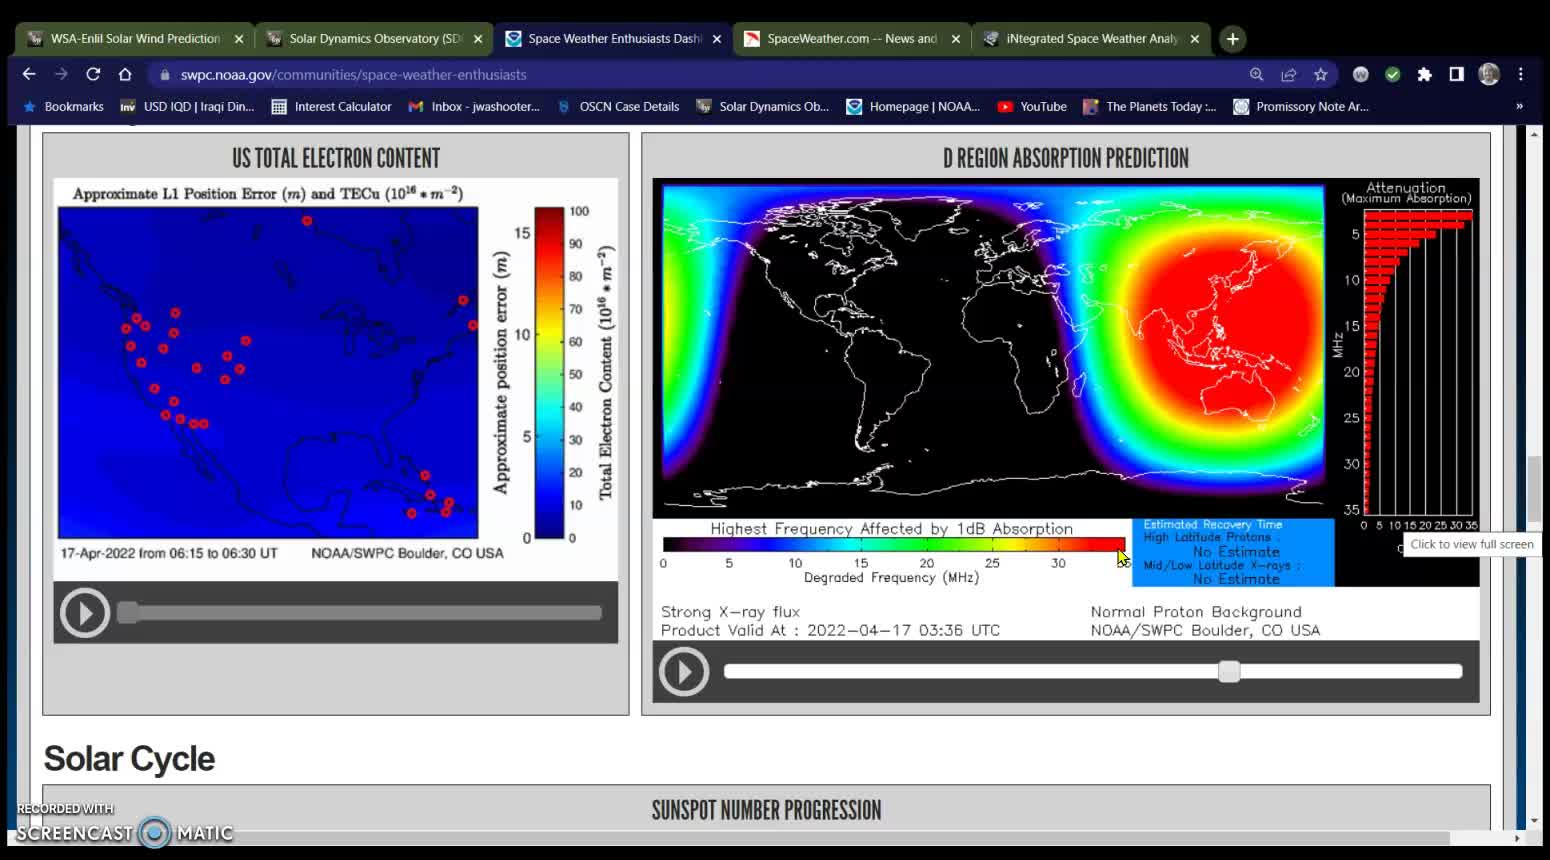
Task: Open the Extensions puzzle icon
Action: [1425, 74]
